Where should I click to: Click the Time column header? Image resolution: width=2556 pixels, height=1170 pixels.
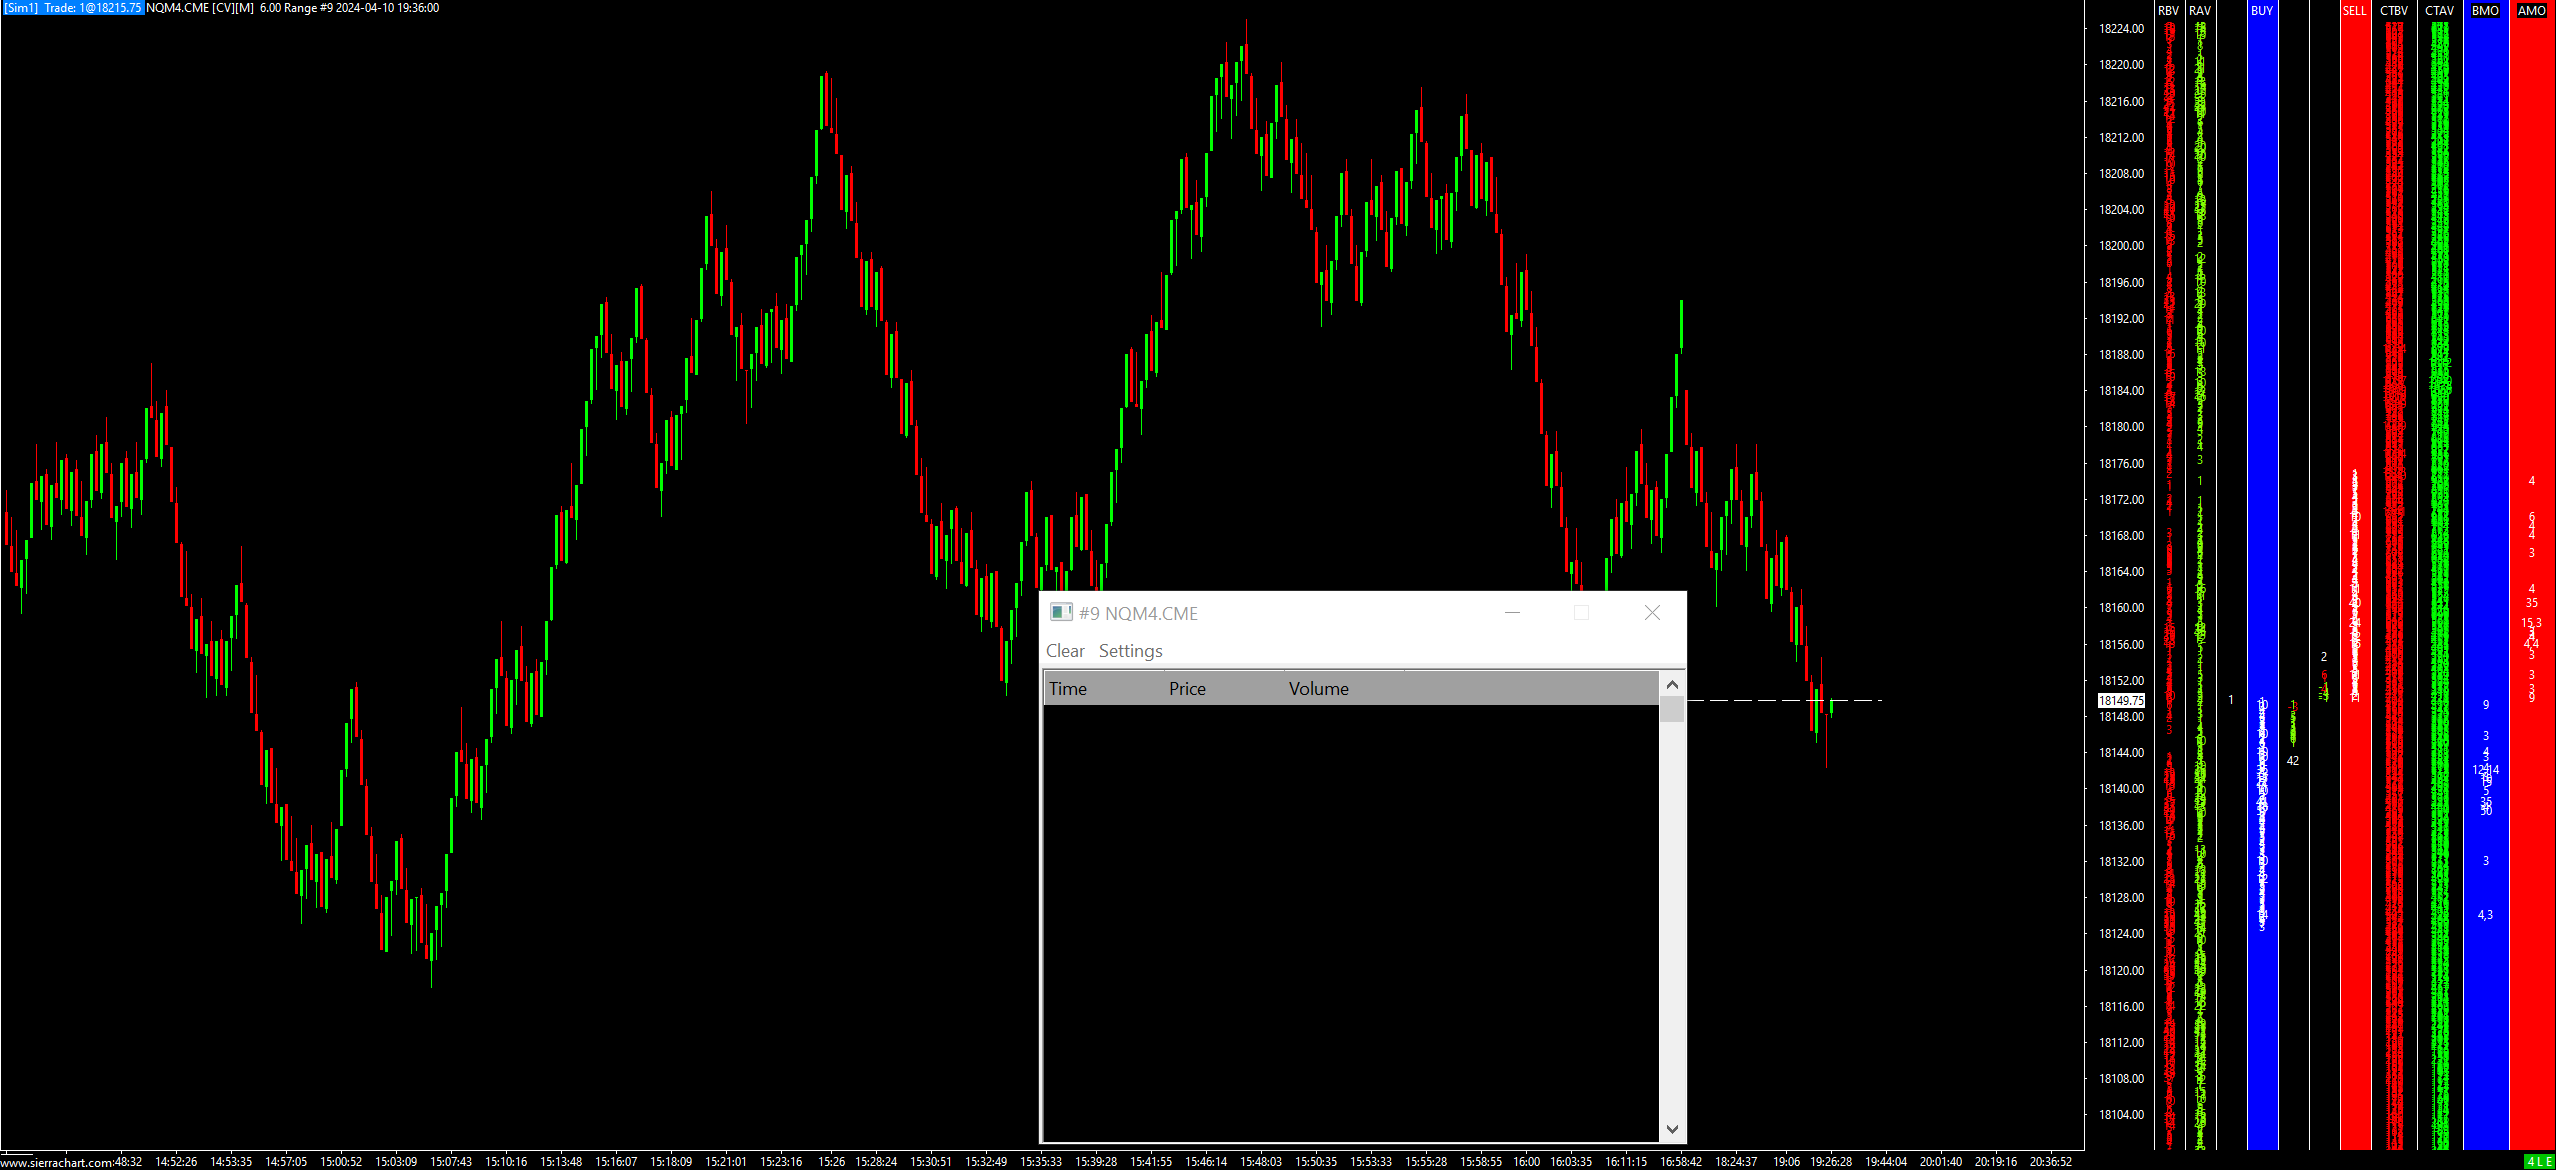point(1068,688)
